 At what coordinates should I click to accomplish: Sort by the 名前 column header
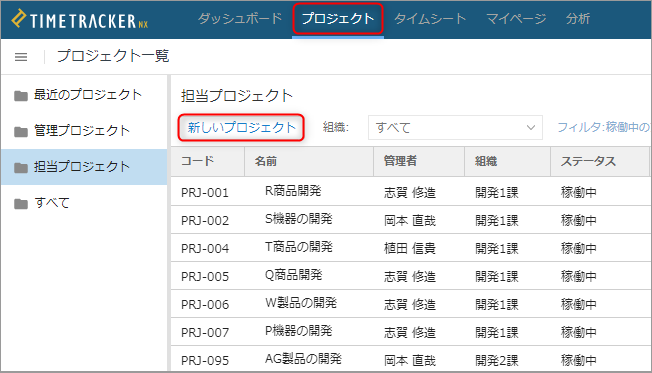[x=309, y=161]
